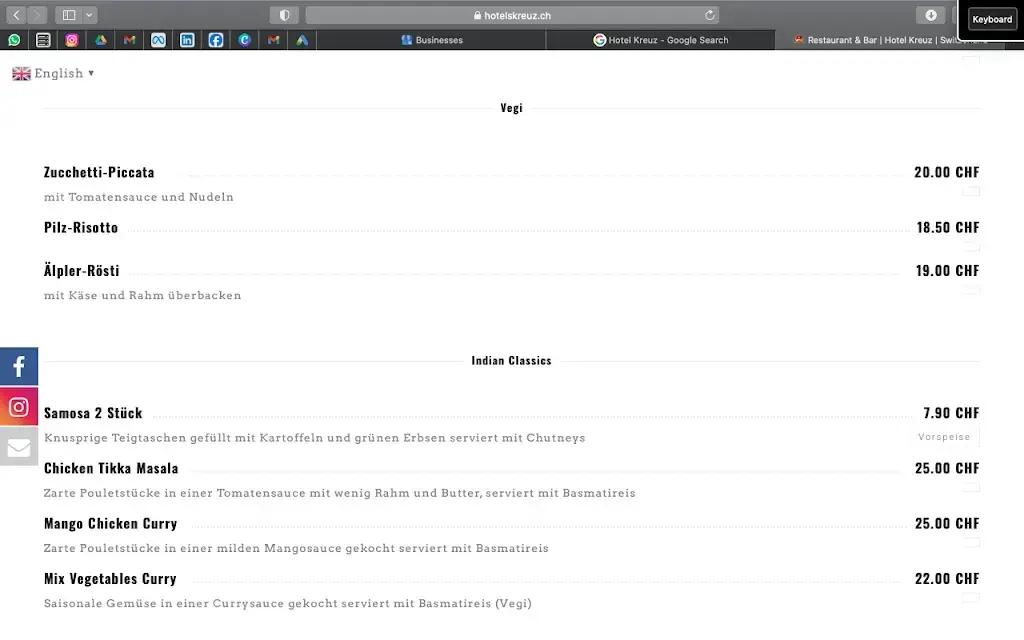Viewport: 1024px width, 640px height.
Task: Click the hotelskreuz.ch address bar
Action: (x=512, y=15)
